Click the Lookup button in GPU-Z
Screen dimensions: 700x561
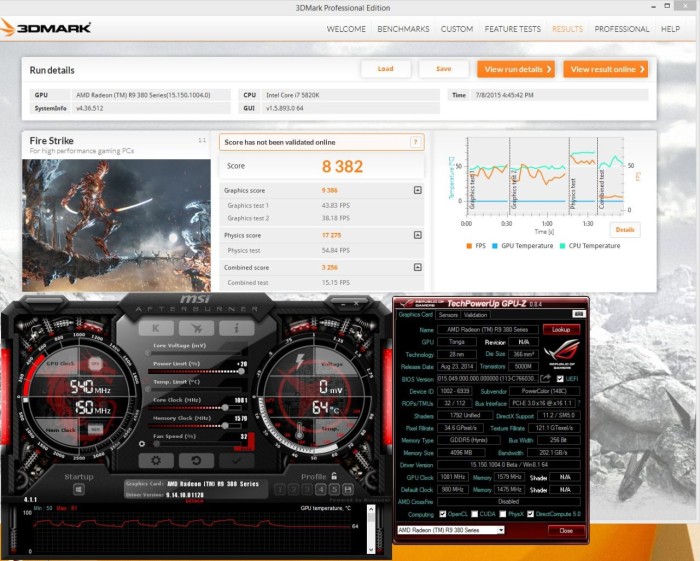pyautogui.click(x=561, y=329)
